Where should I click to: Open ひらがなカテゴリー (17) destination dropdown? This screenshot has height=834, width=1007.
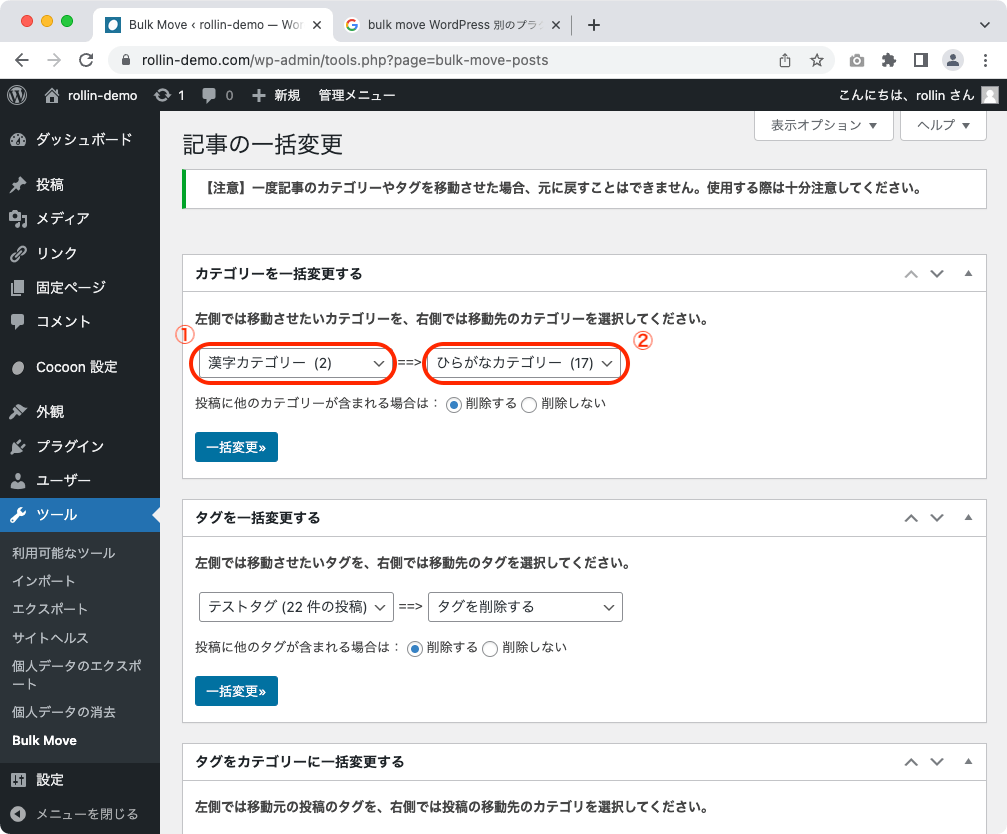[x=524, y=363]
